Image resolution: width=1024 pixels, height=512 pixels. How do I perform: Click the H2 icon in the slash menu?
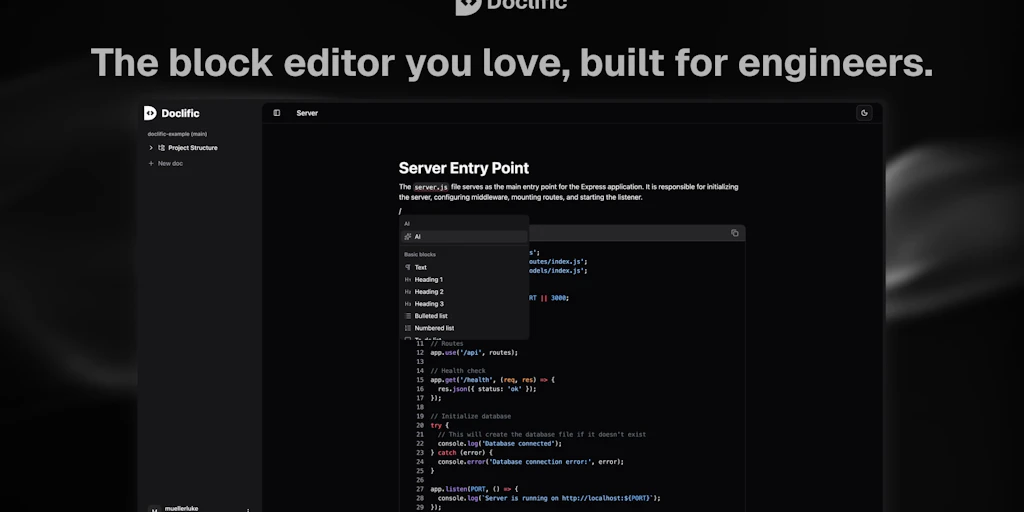pos(408,292)
